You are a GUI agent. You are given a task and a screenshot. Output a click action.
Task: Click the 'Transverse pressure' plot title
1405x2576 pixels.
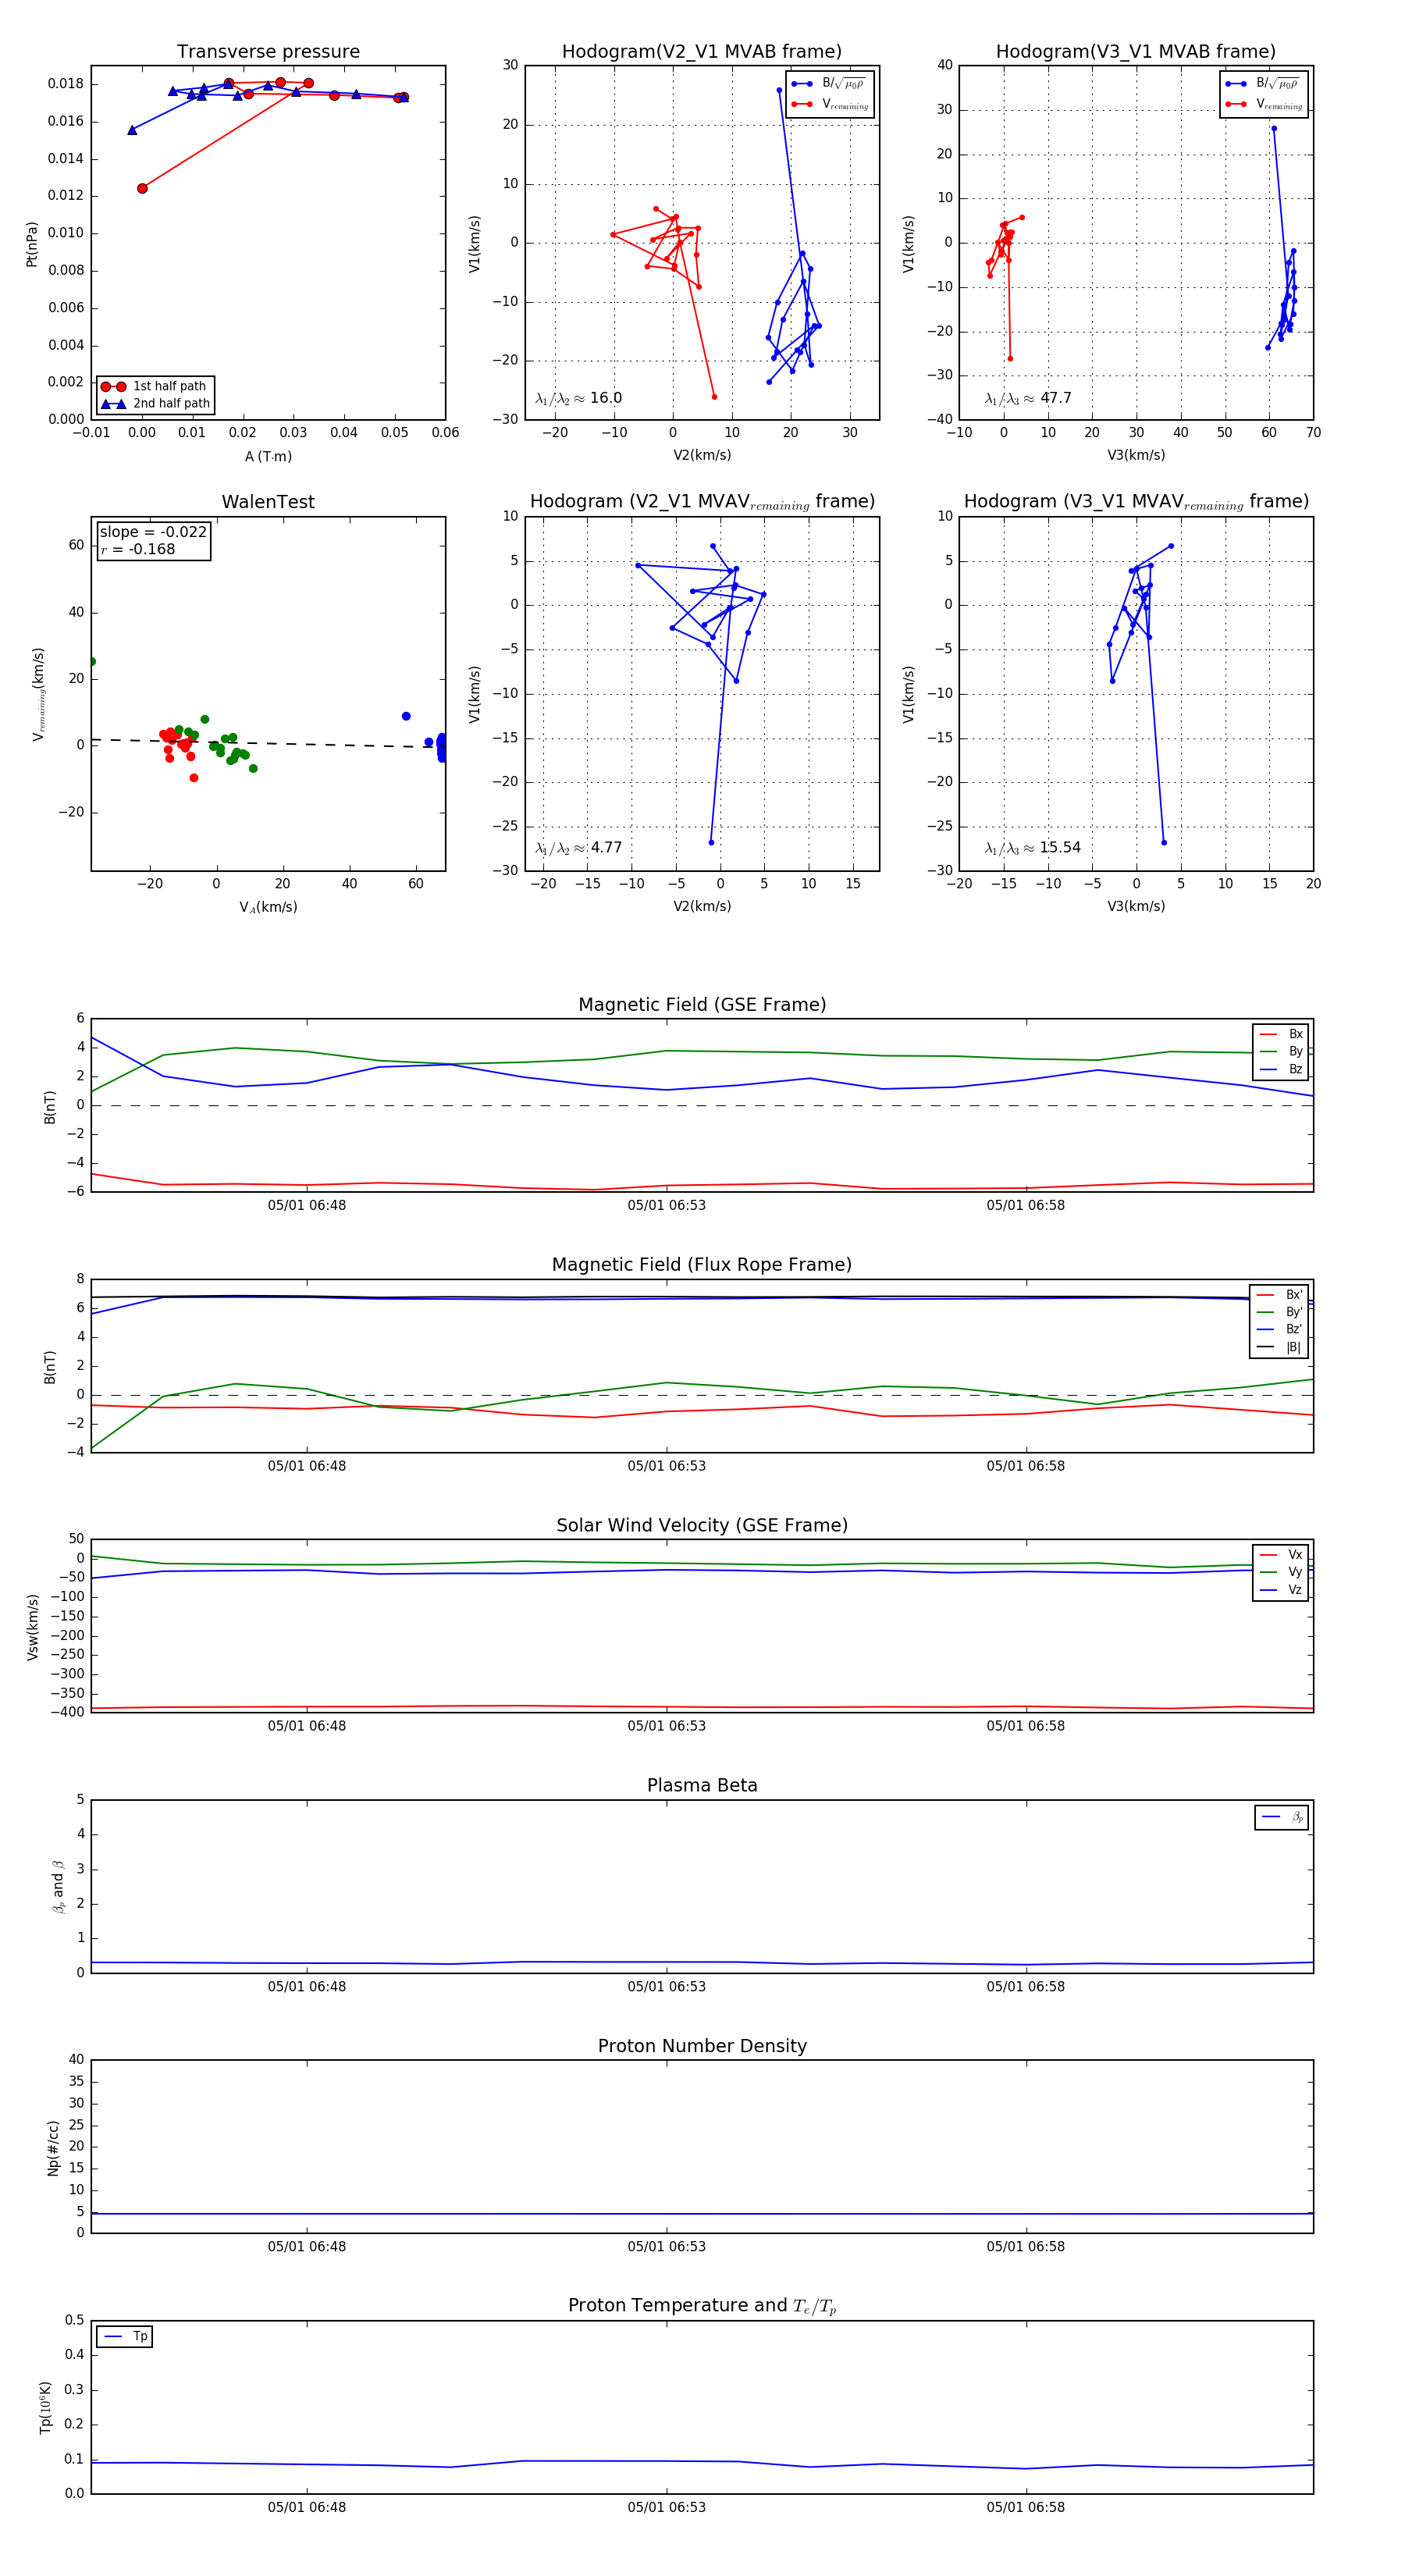268,52
